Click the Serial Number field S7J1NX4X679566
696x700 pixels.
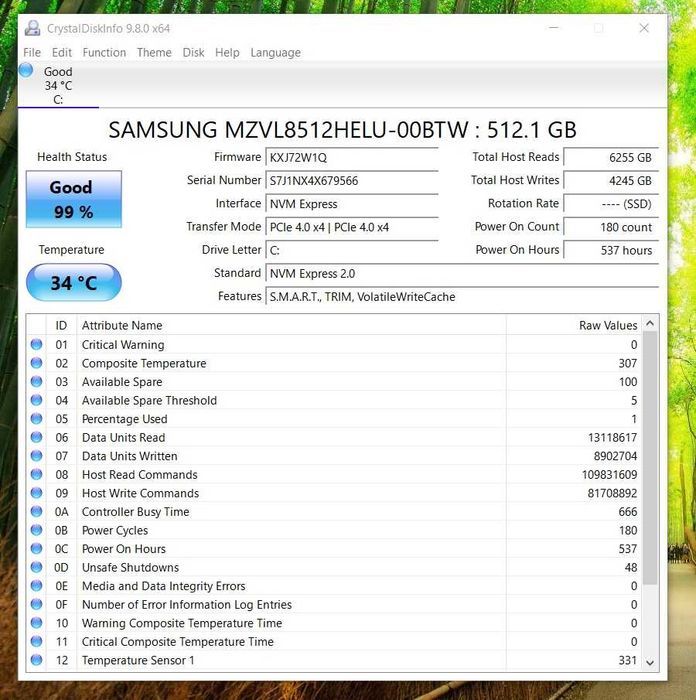click(x=352, y=180)
